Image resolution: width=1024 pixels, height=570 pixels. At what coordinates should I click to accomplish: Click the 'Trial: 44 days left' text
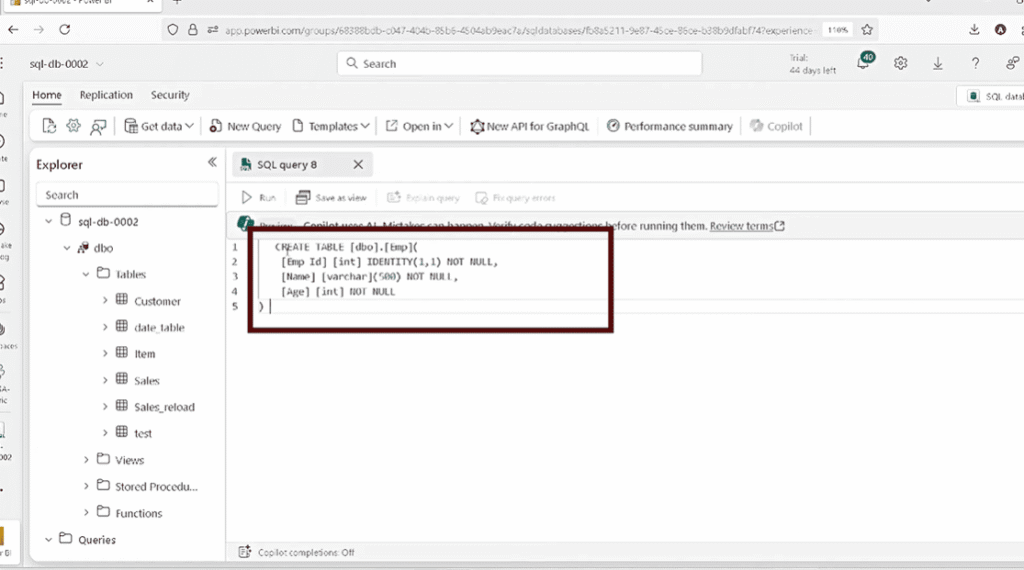[812, 64]
